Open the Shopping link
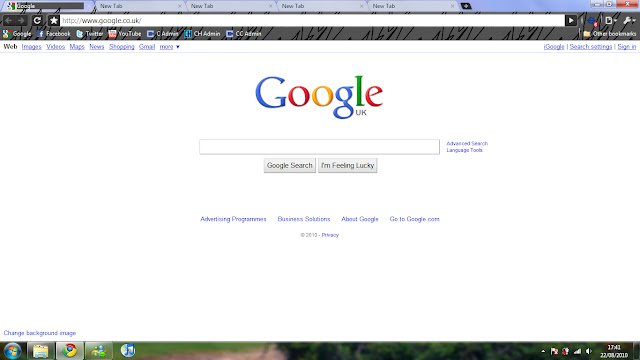Image resolution: width=640 pixels, height=360 pixels. point(122,47)
